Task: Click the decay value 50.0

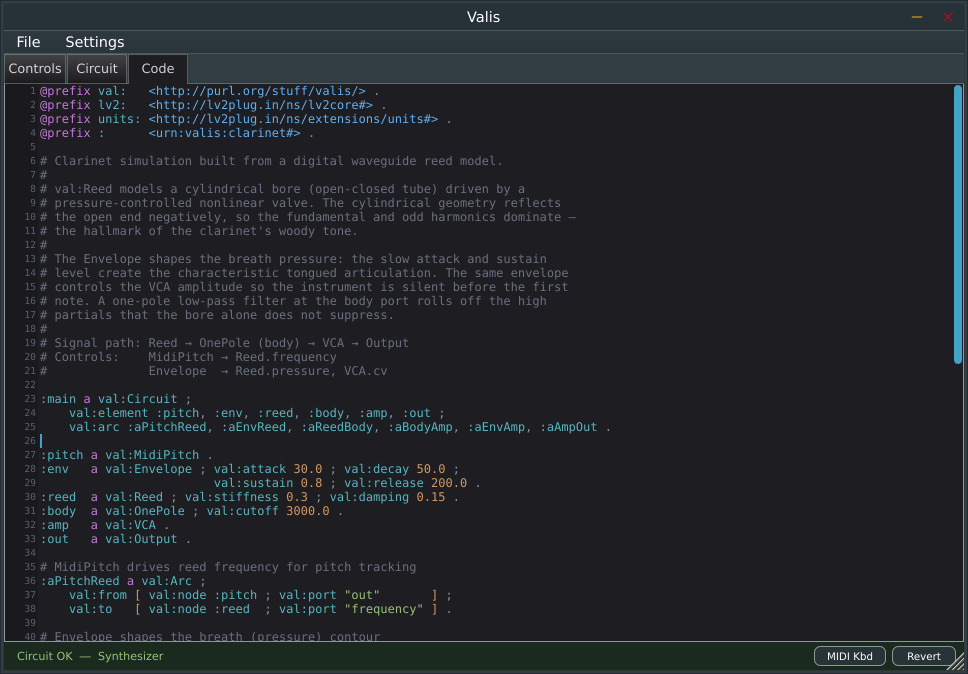Action: (x=431, y=470)
